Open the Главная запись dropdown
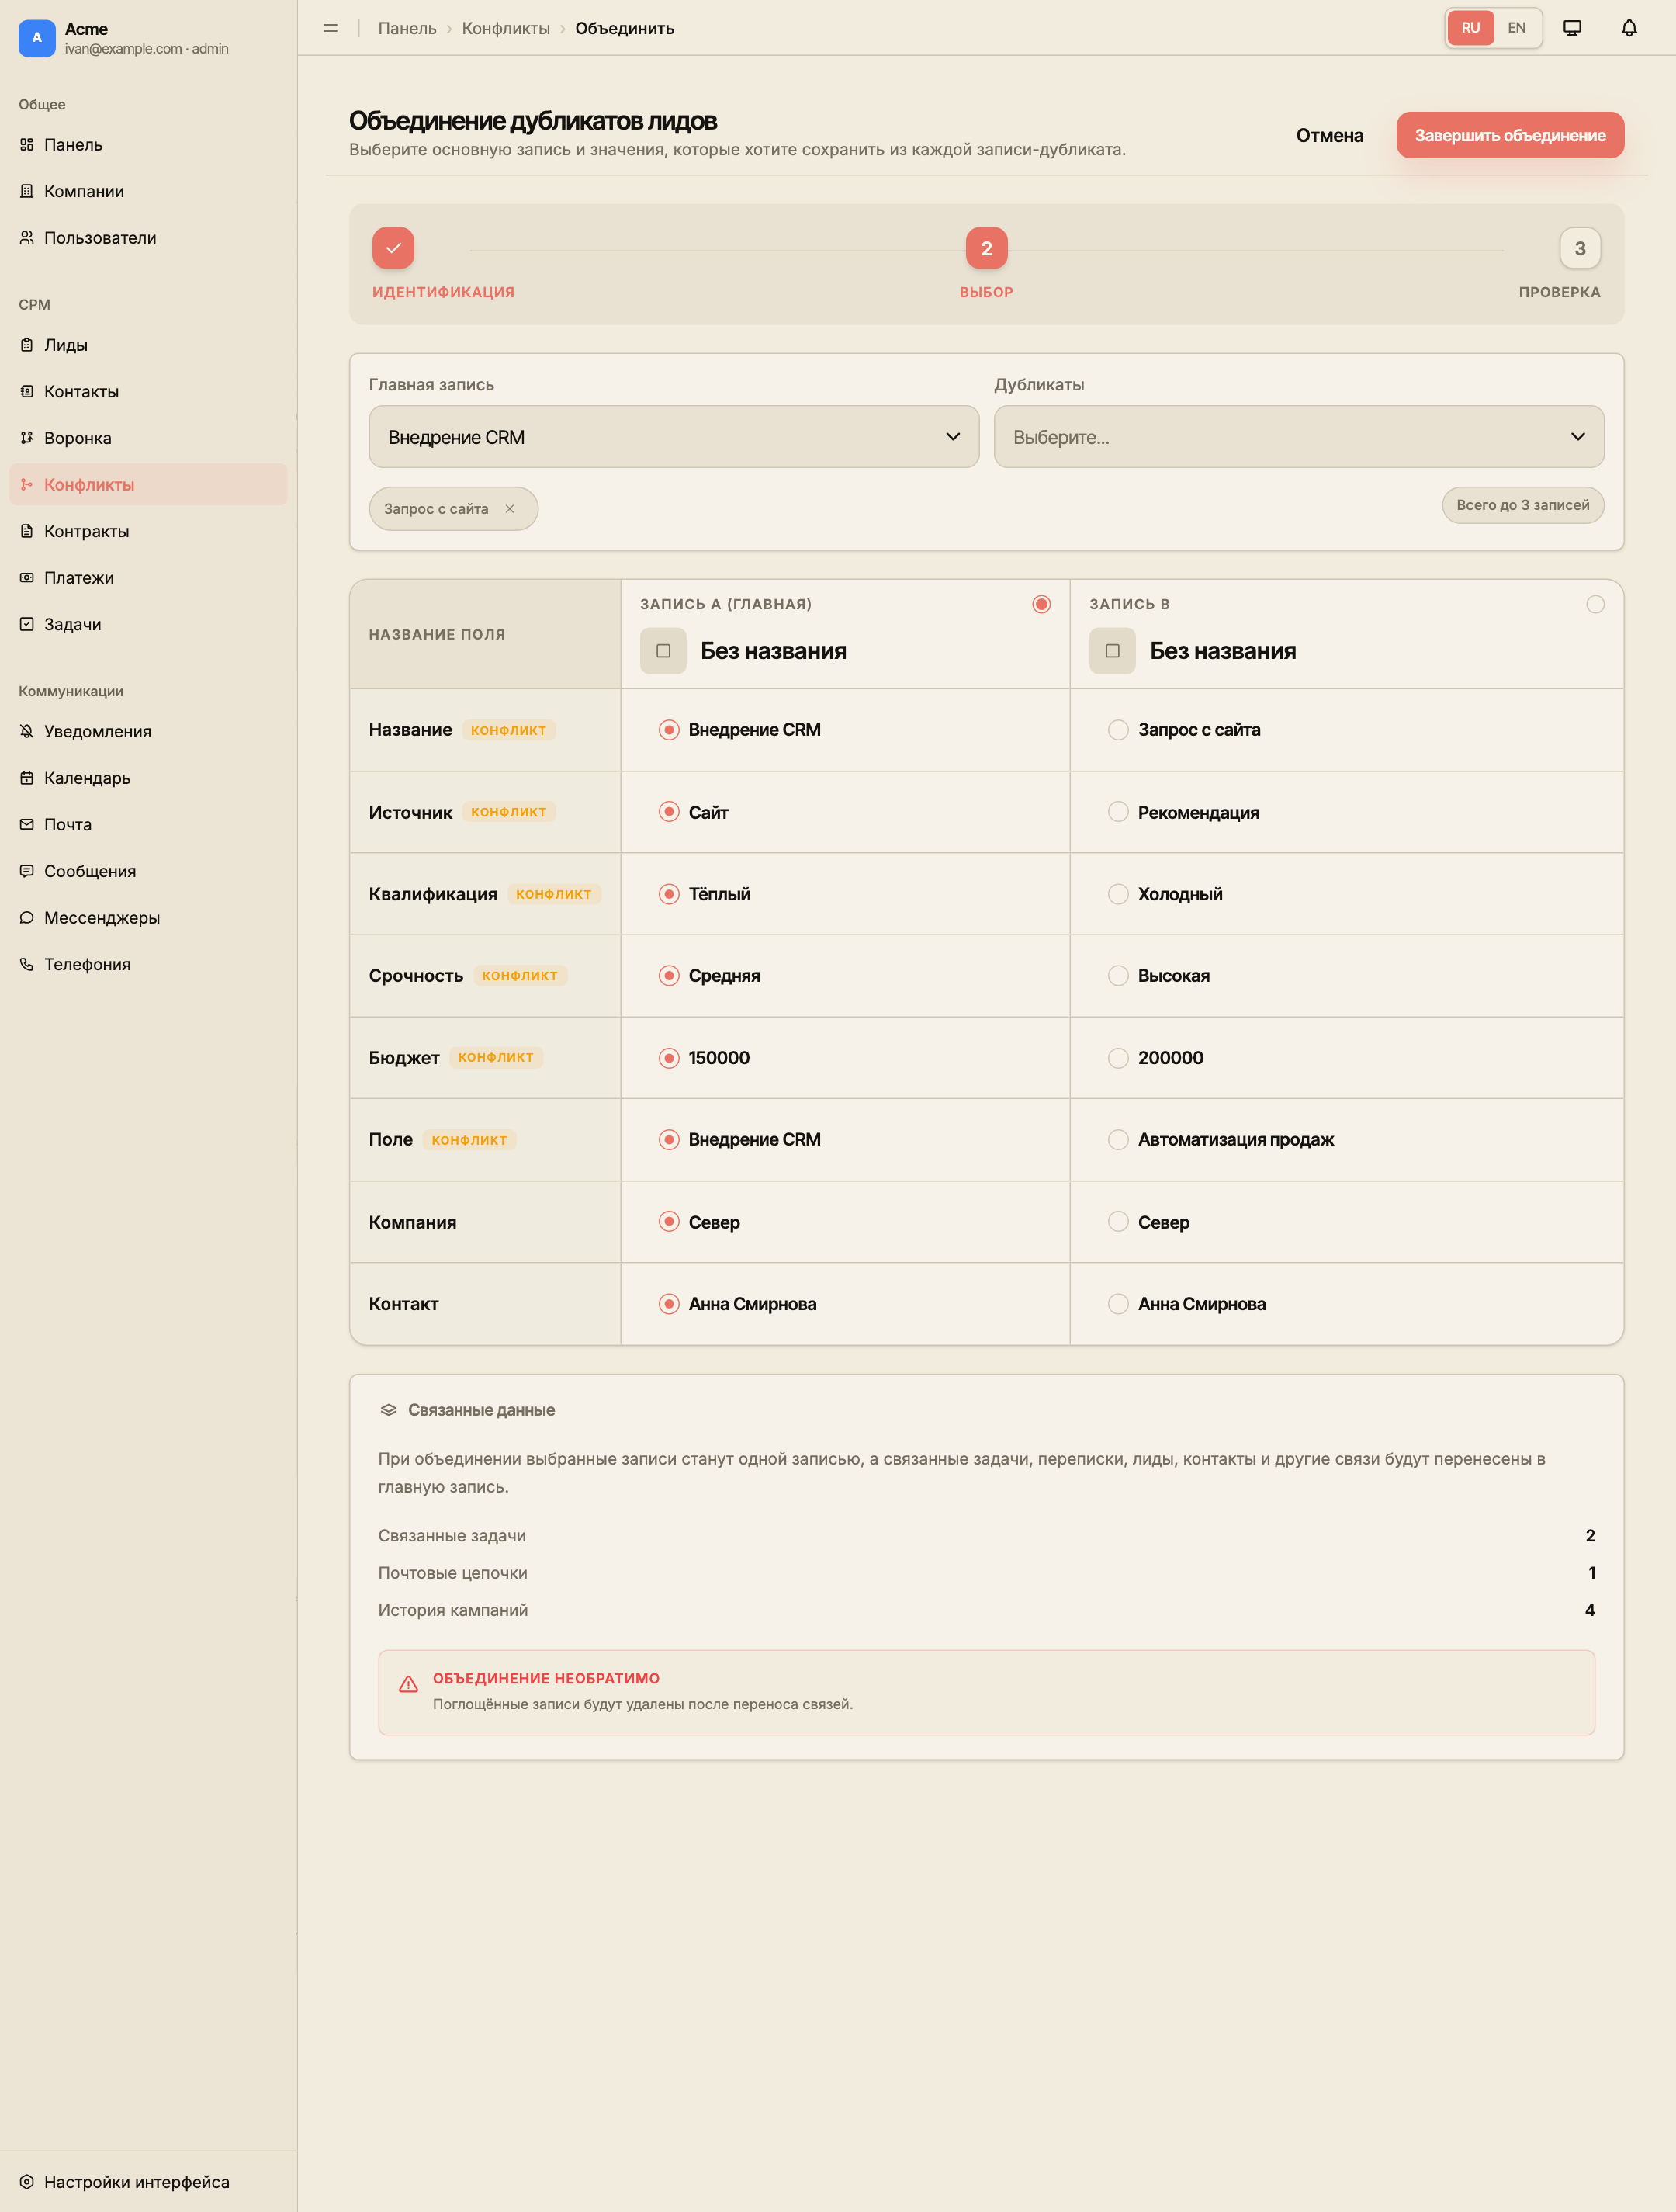This screenshot has width=1676, height=2212. 674,437
